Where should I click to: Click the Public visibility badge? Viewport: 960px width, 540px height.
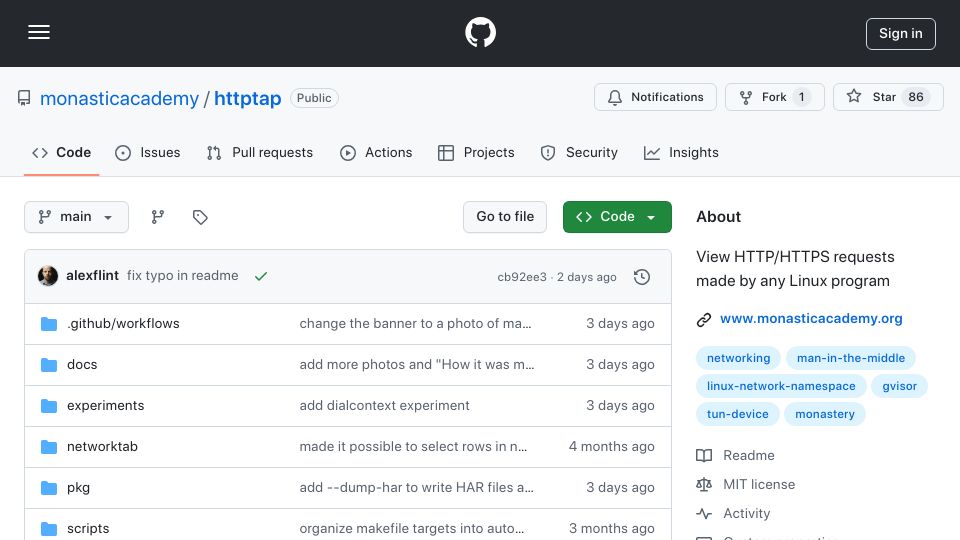(314, 98)
